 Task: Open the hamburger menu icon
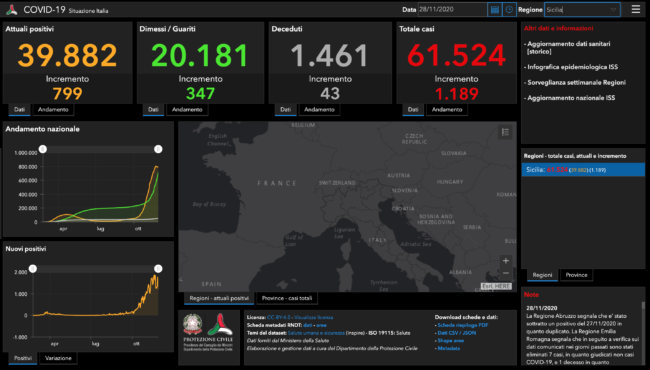[635, 9]
